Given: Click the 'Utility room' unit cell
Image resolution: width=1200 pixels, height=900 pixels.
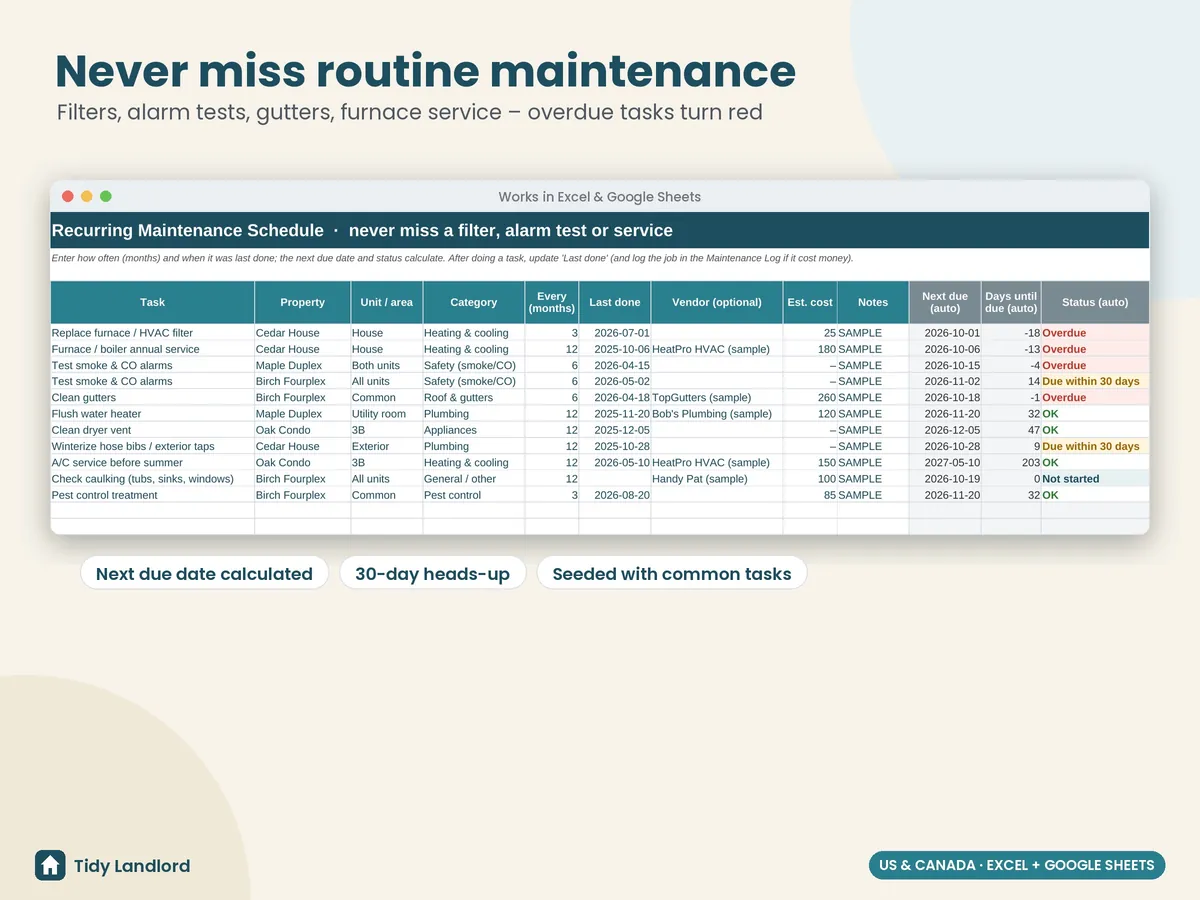Looking at the screenshot, I should 387,414.
